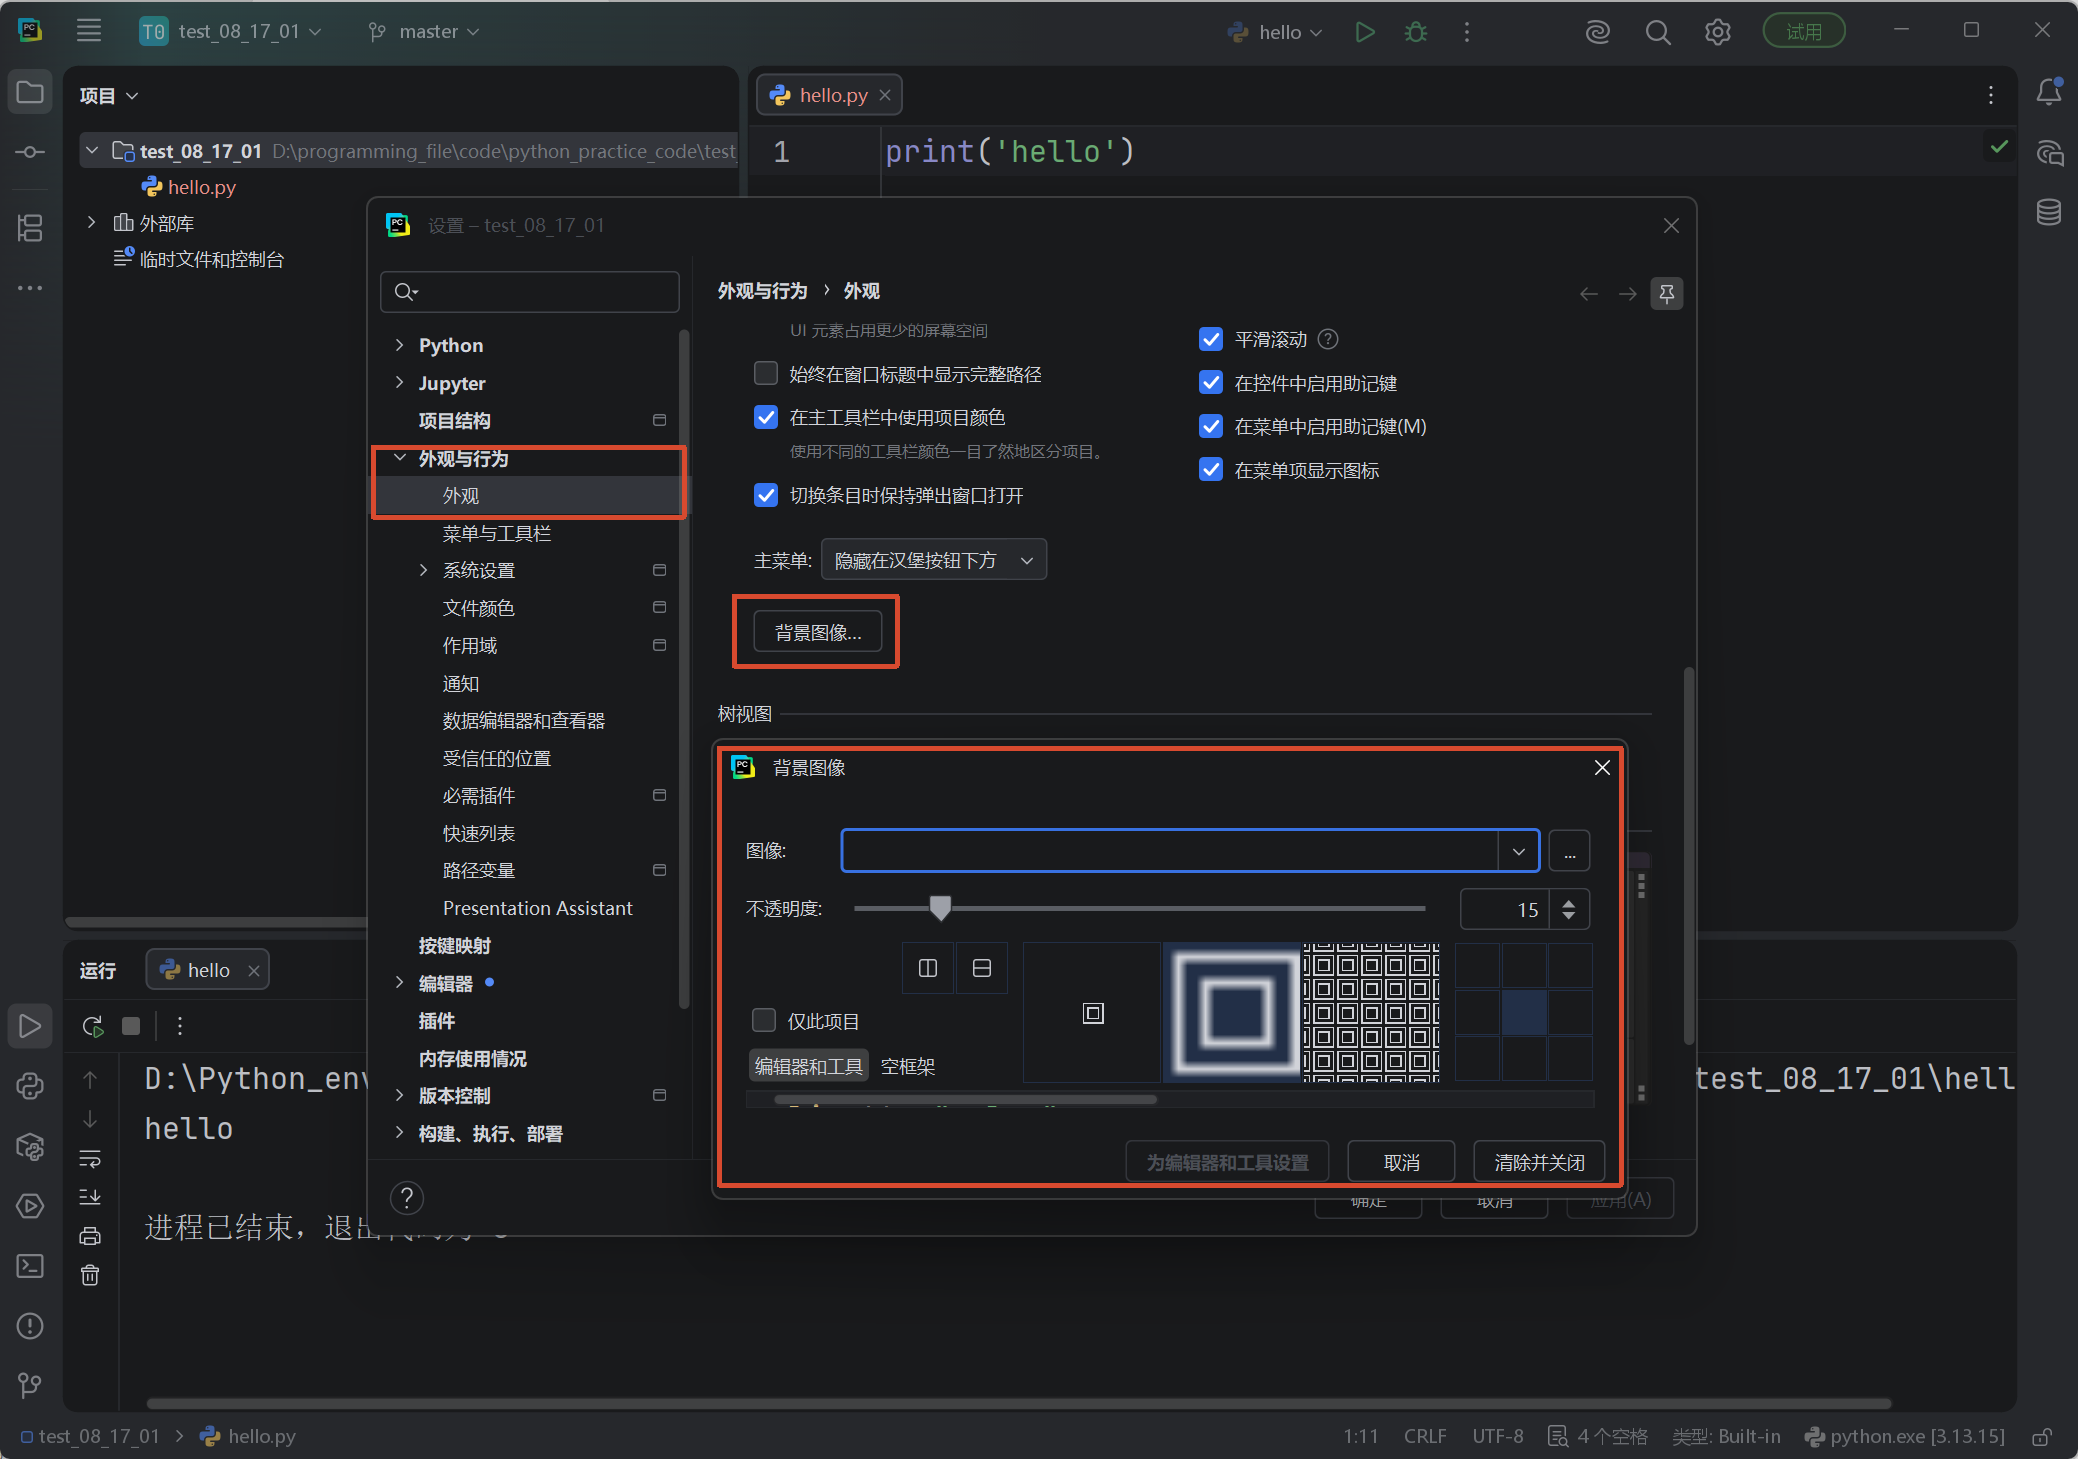Stop the running process
The image size is (2078, 1459).
click(131, 1026)
